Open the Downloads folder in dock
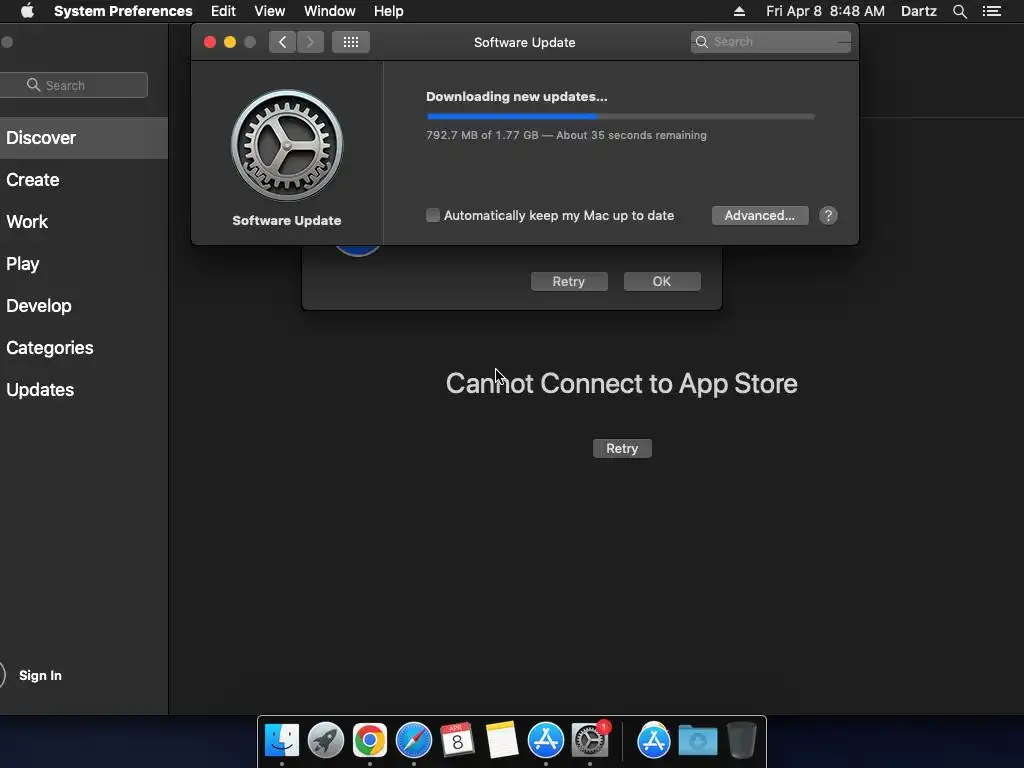 pos(697,741)
